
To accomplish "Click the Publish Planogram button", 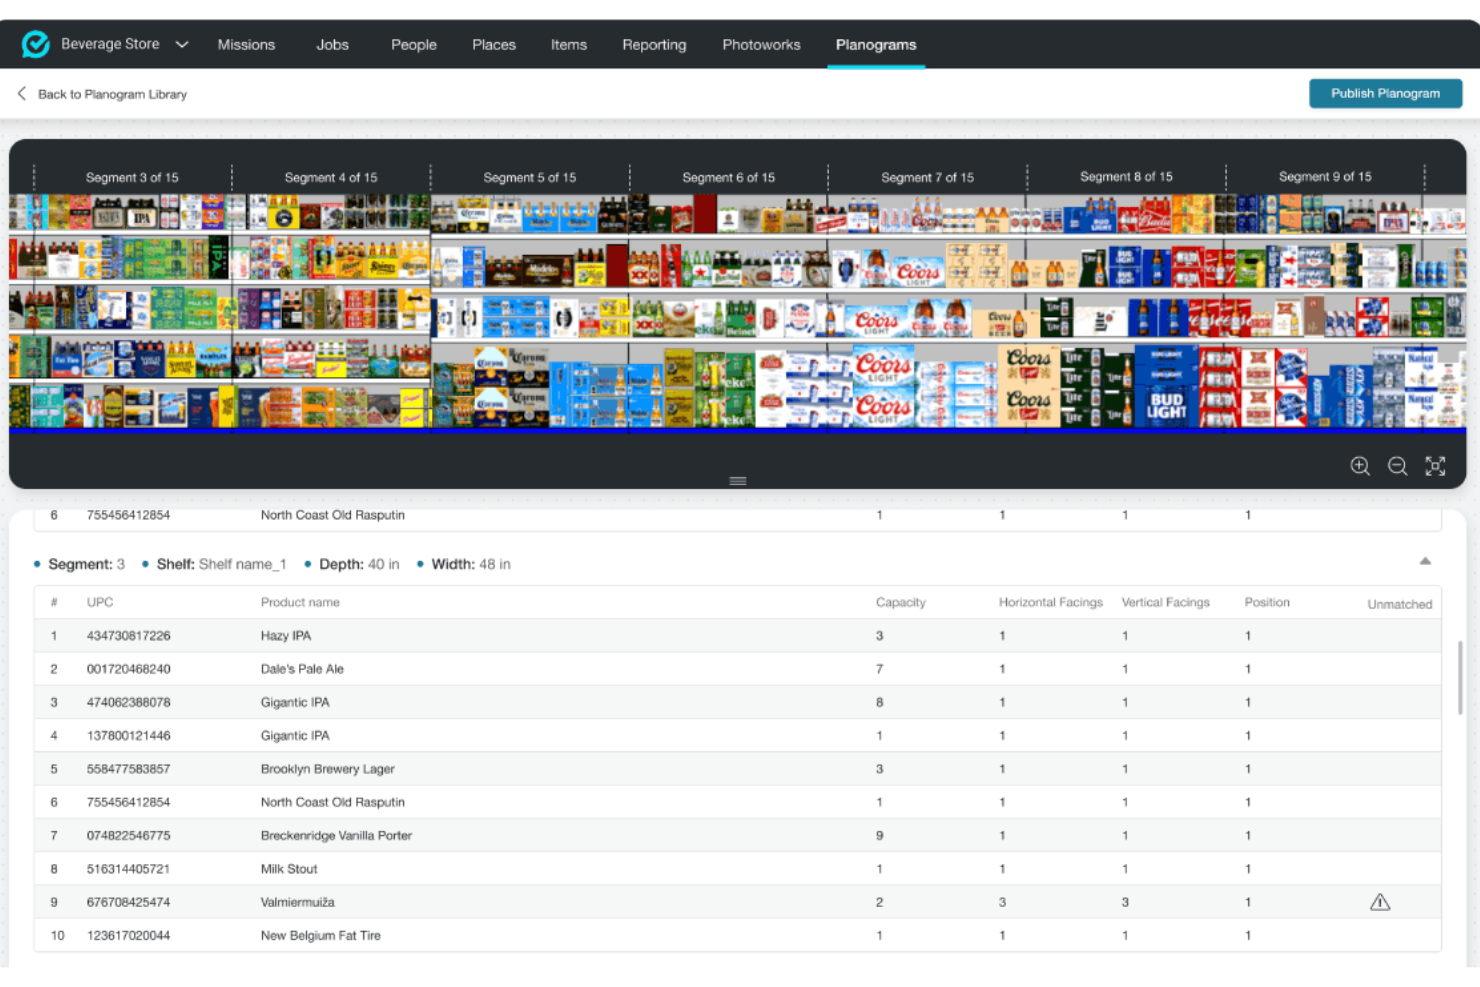I will click(1385, 93).
